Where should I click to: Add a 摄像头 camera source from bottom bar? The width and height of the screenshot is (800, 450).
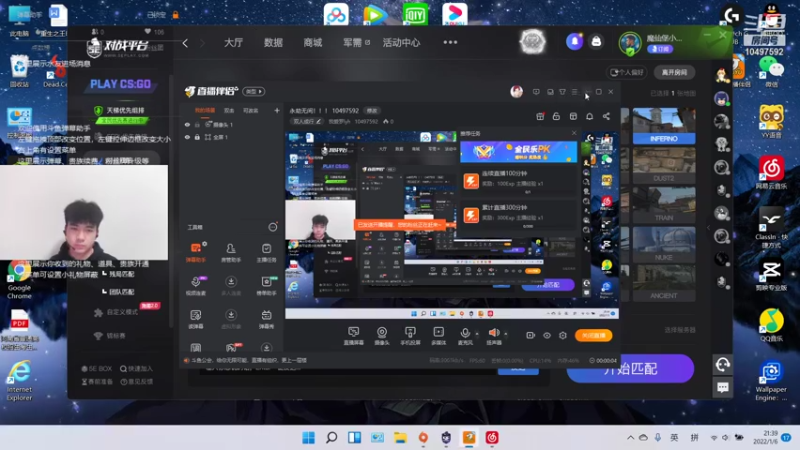pos(382,336)
